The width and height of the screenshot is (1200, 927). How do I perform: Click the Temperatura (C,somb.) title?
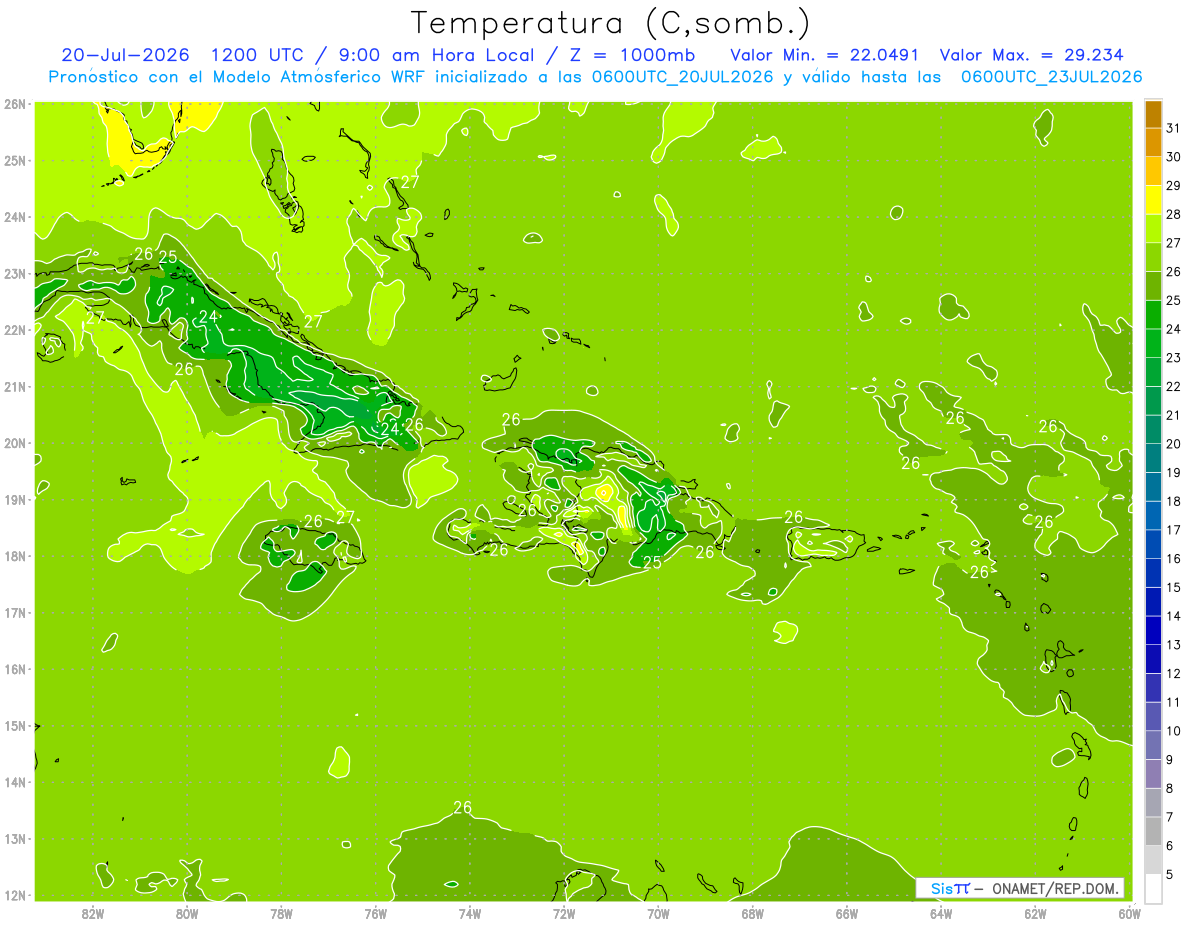610,24
